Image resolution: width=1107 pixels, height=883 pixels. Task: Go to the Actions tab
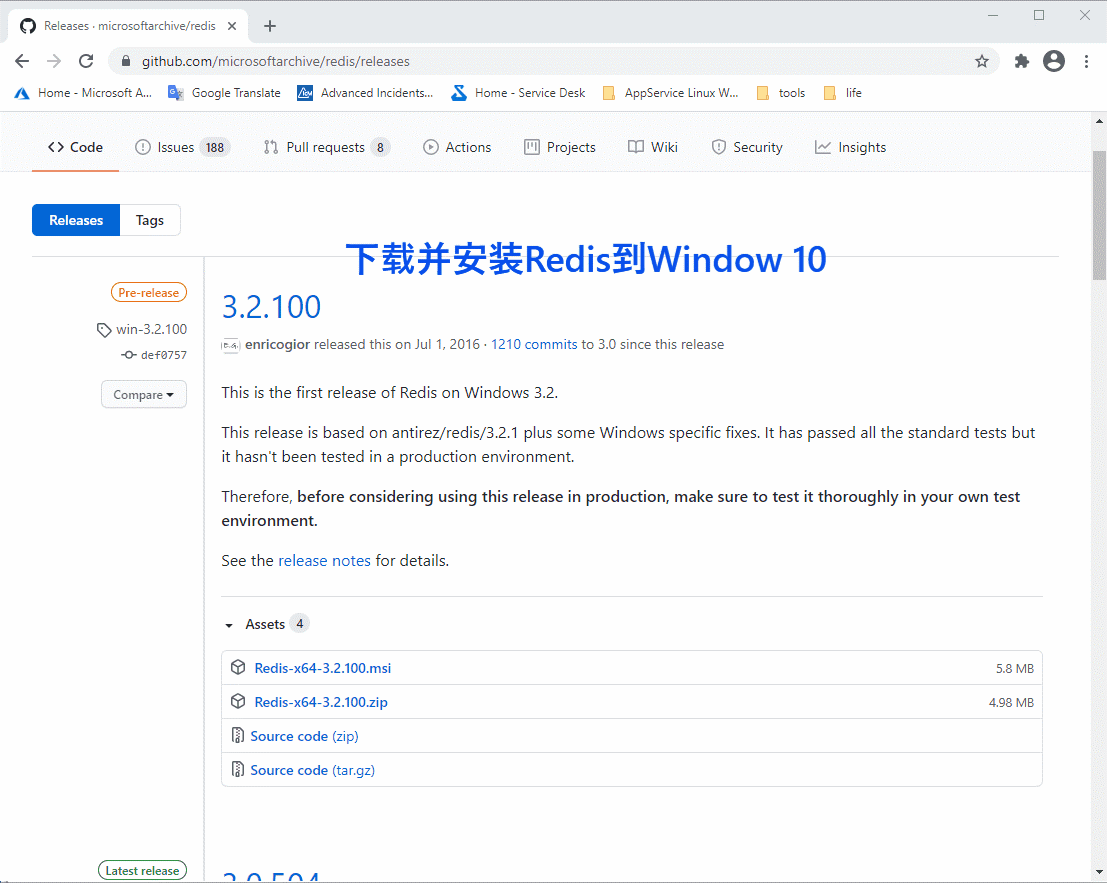457,148
